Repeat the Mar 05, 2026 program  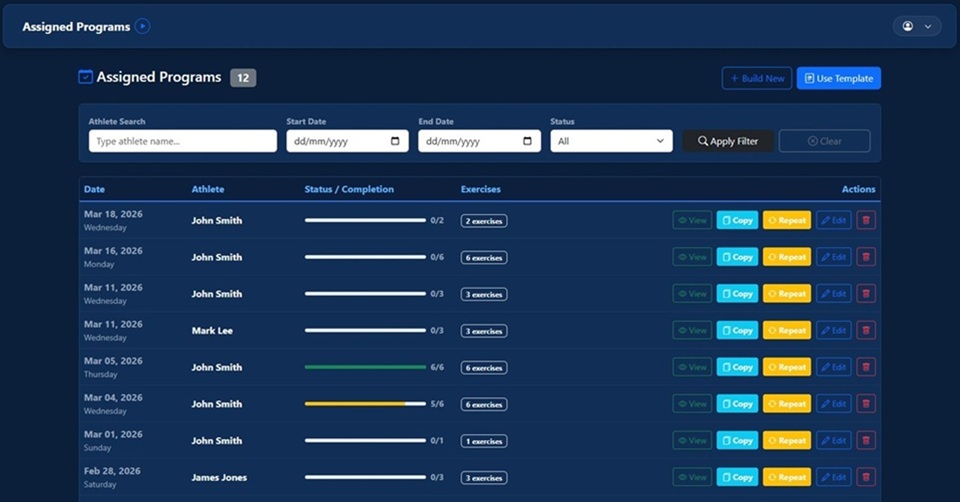[x=787, y=367]
